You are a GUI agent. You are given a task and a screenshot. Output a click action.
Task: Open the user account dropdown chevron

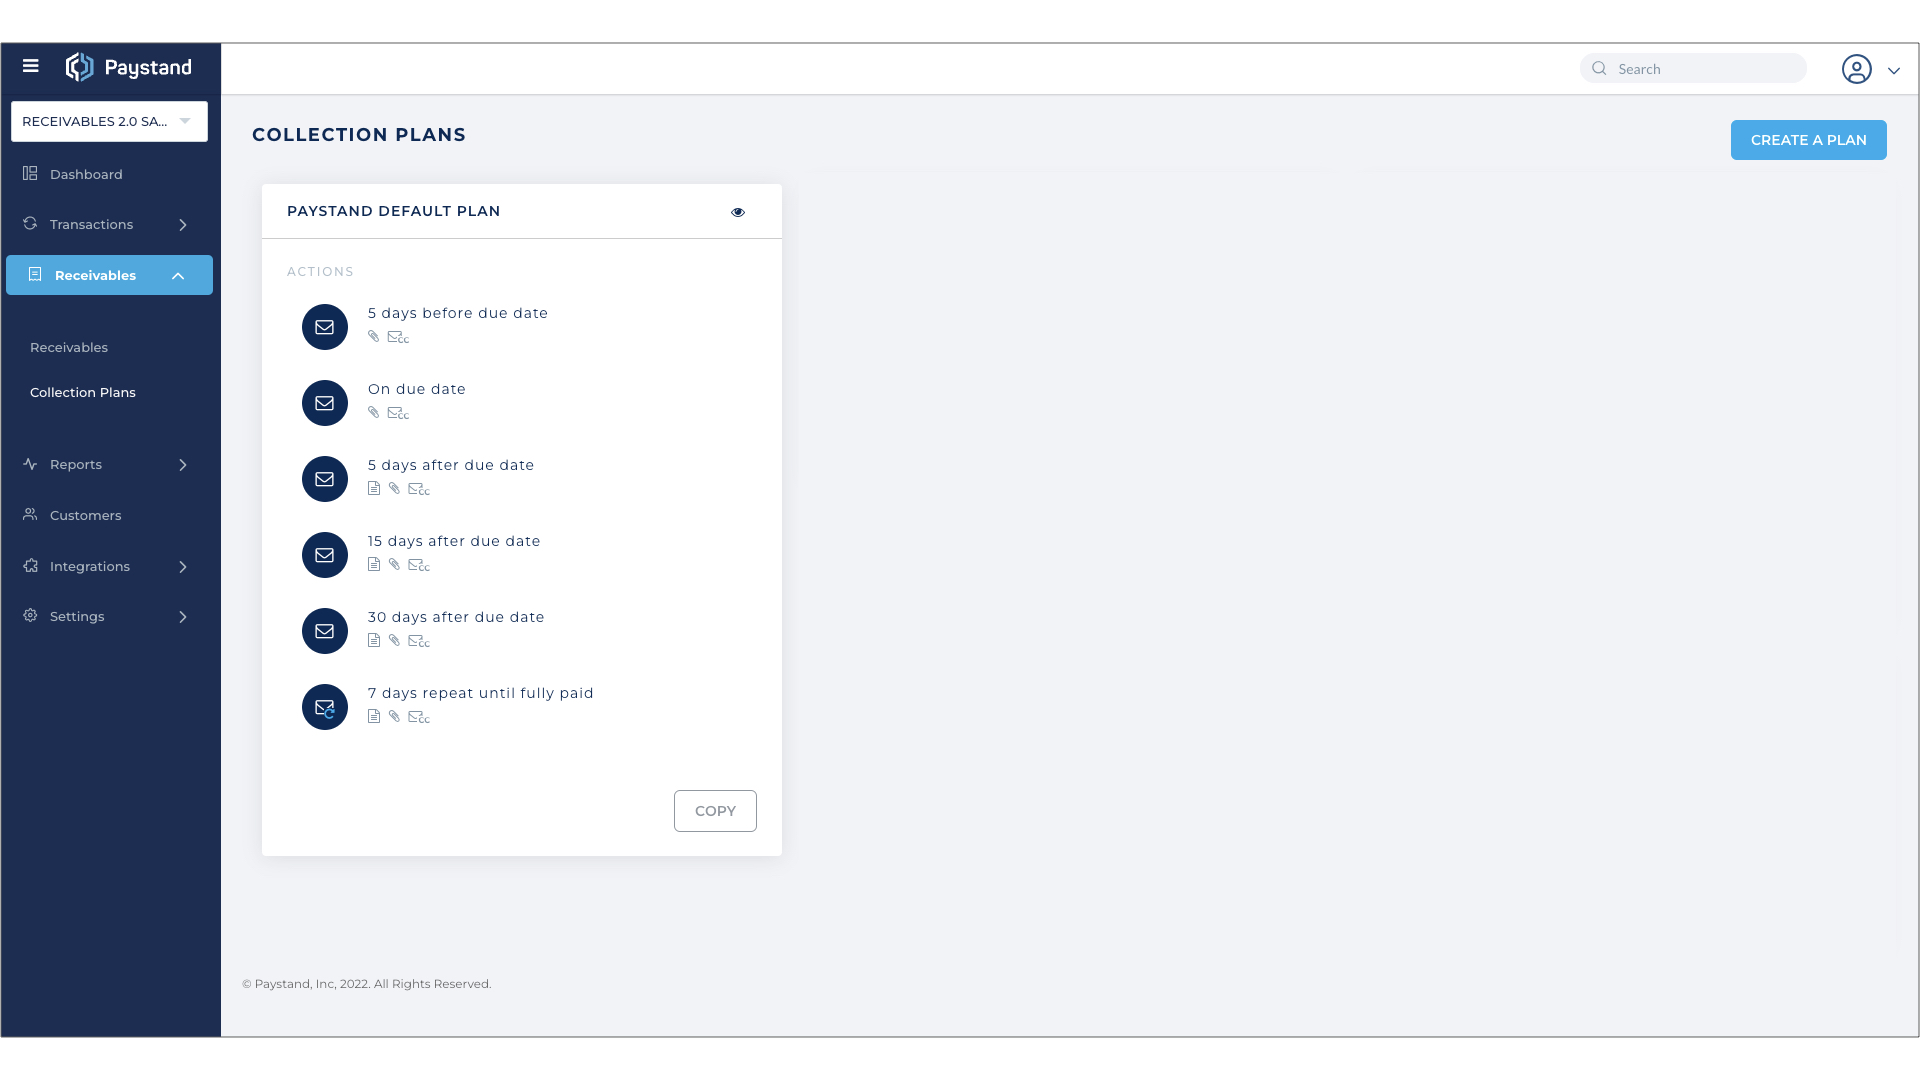click(x=1894, y=71)
